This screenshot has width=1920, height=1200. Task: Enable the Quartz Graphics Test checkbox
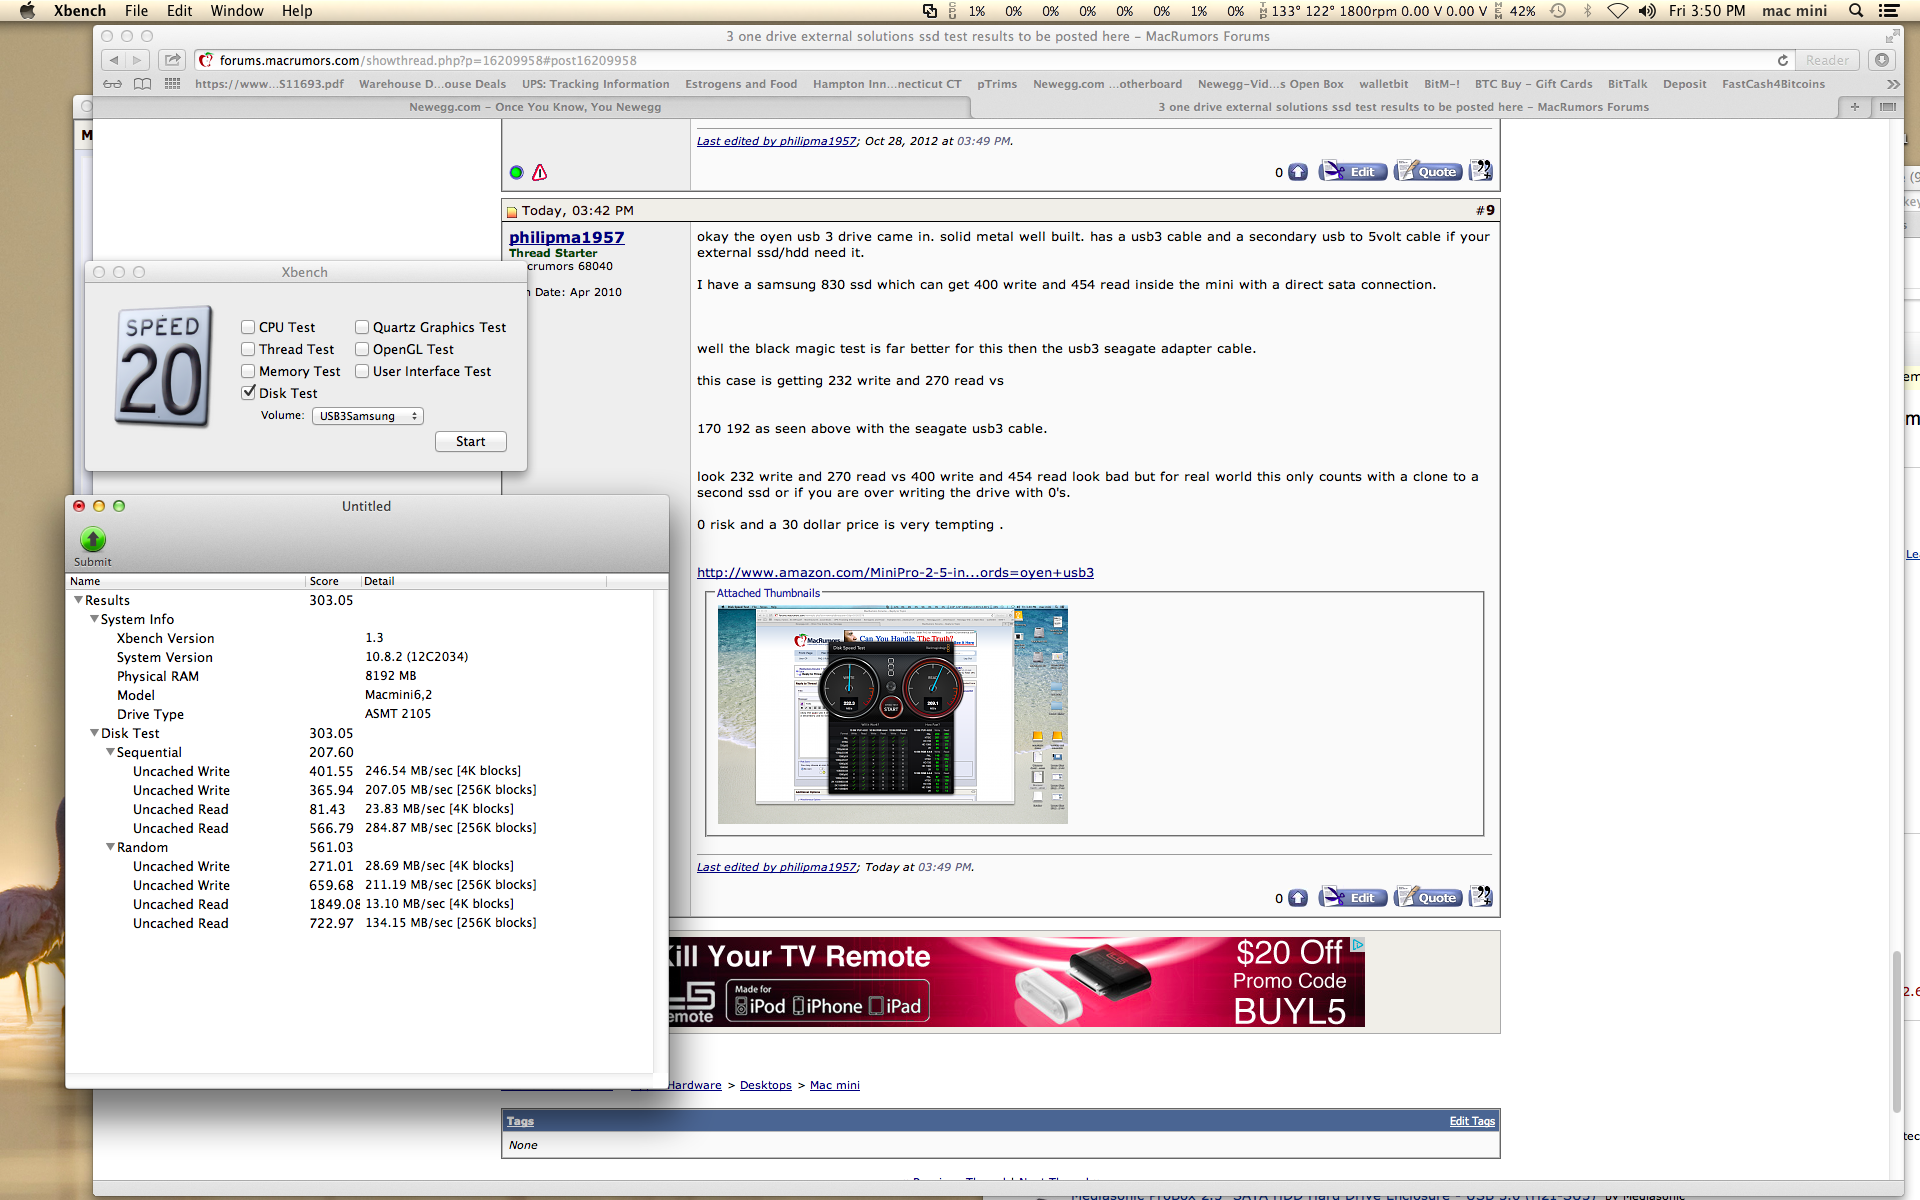(362, 327)
